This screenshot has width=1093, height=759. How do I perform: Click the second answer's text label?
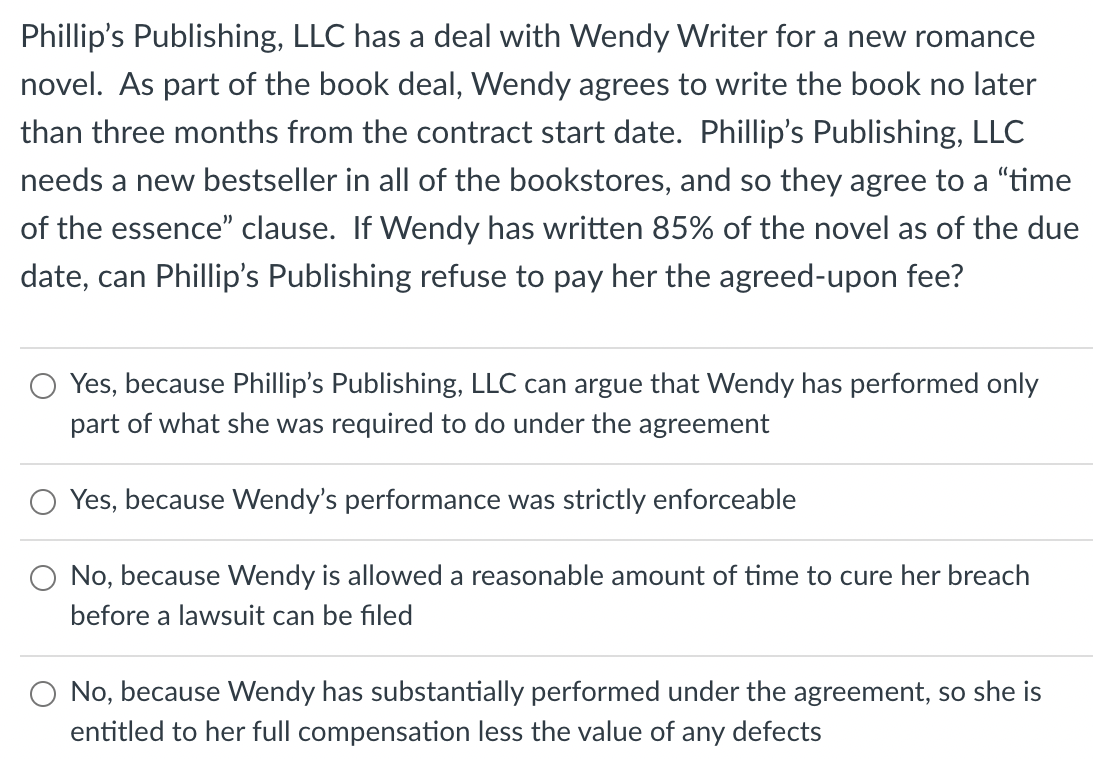click(433, 501)
